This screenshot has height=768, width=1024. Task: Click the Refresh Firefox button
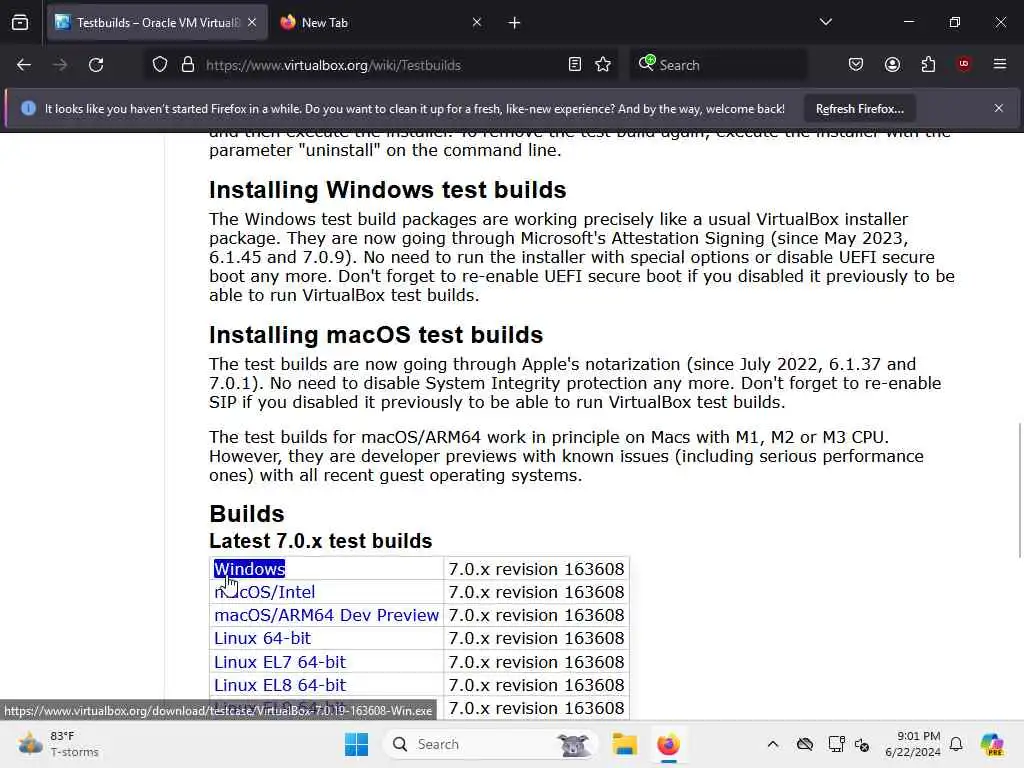pyautogui.click(x=859, y=109)
